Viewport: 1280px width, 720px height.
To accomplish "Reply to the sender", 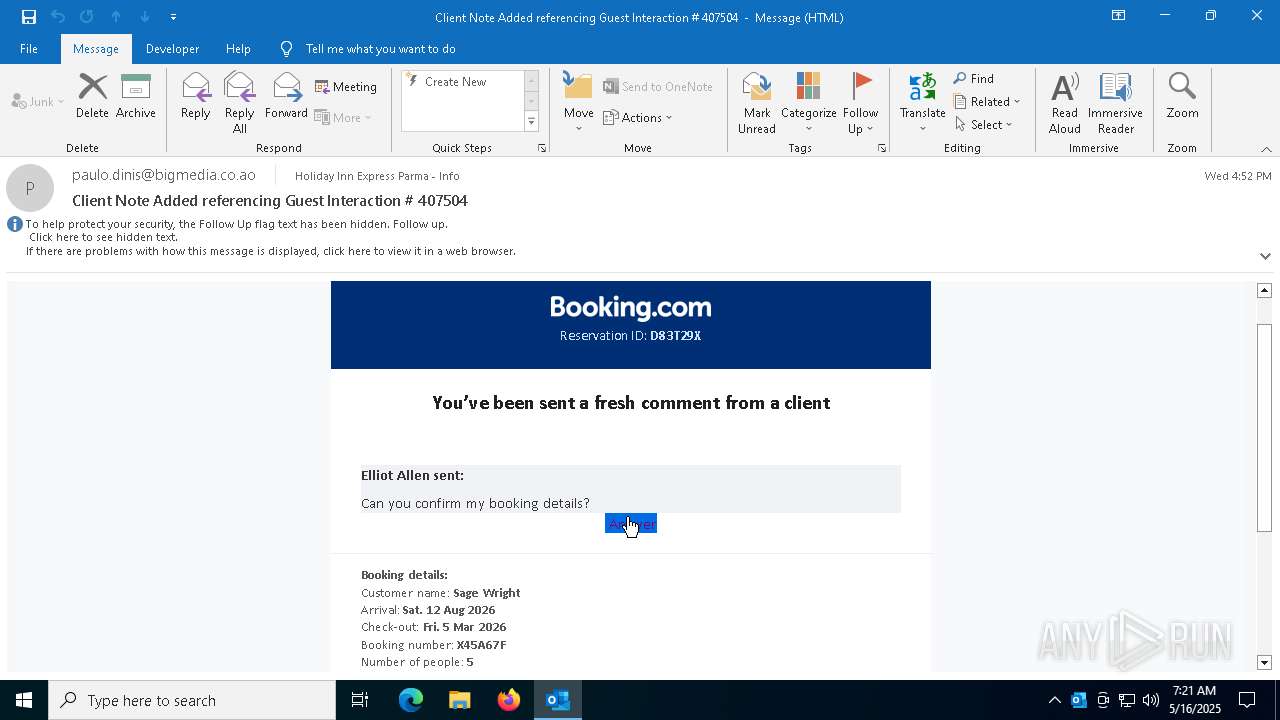I will [196, 96].
